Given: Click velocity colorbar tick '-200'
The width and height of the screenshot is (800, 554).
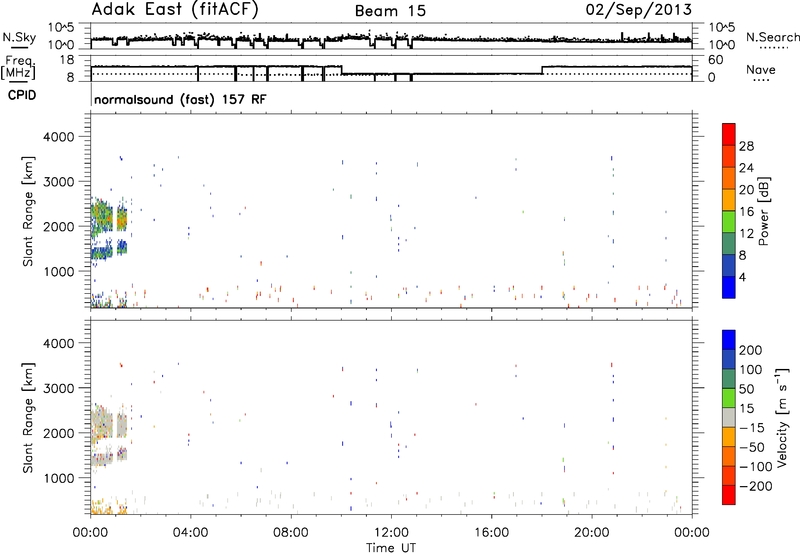Looking at the screenshot, I should [756, 486].
